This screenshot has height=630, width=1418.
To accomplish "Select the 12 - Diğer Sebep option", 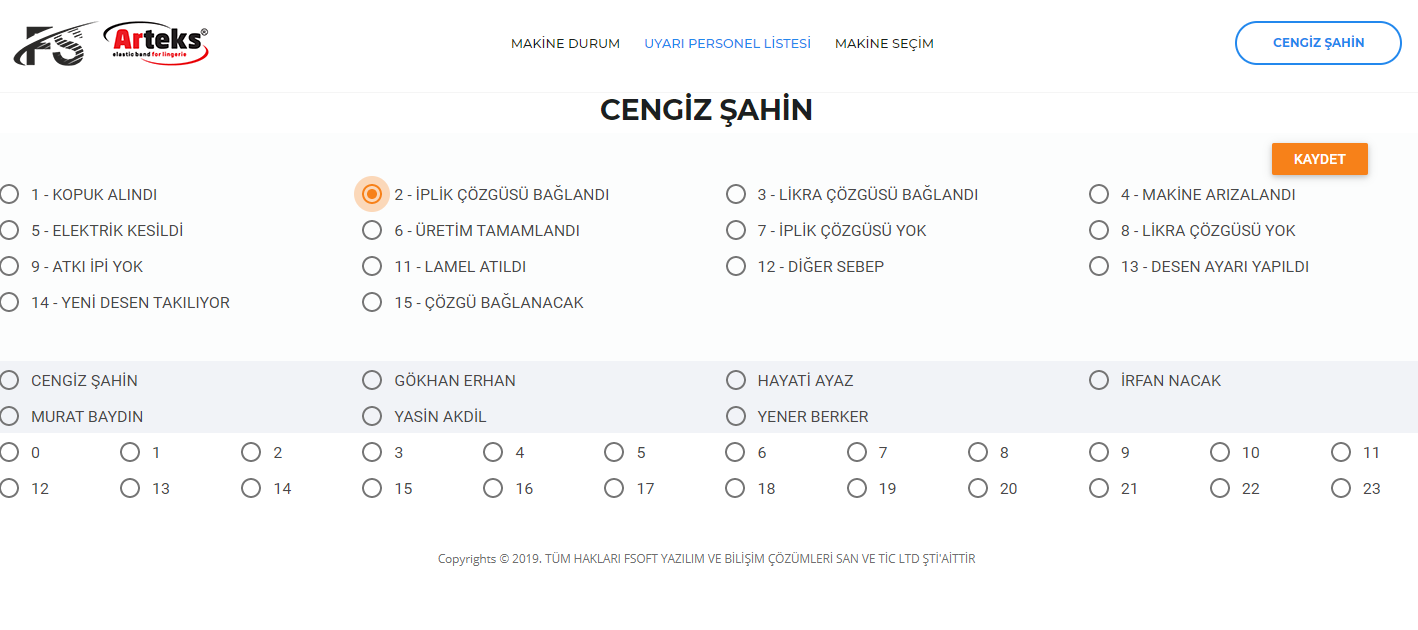I will pos(736,267).
